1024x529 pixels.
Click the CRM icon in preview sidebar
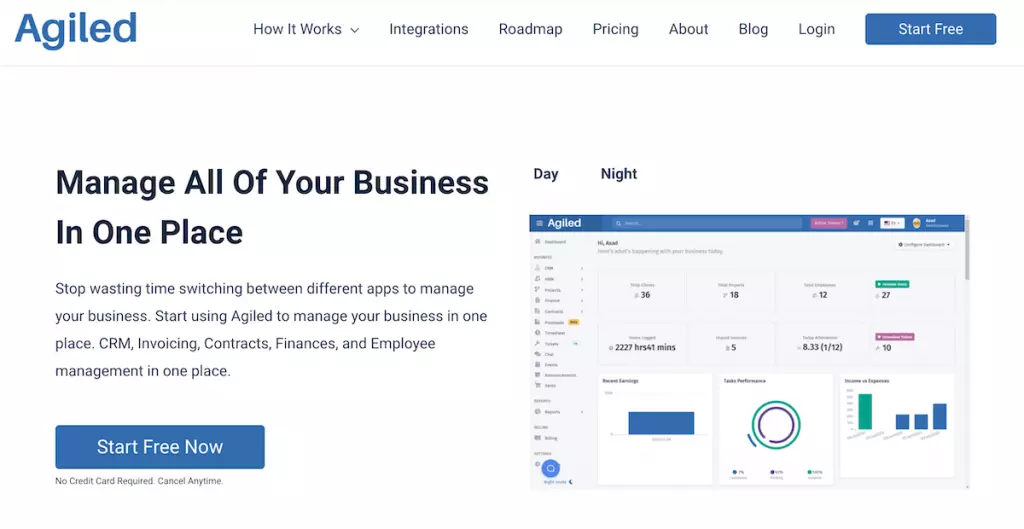pyautogui.click(x=537, y=268)
